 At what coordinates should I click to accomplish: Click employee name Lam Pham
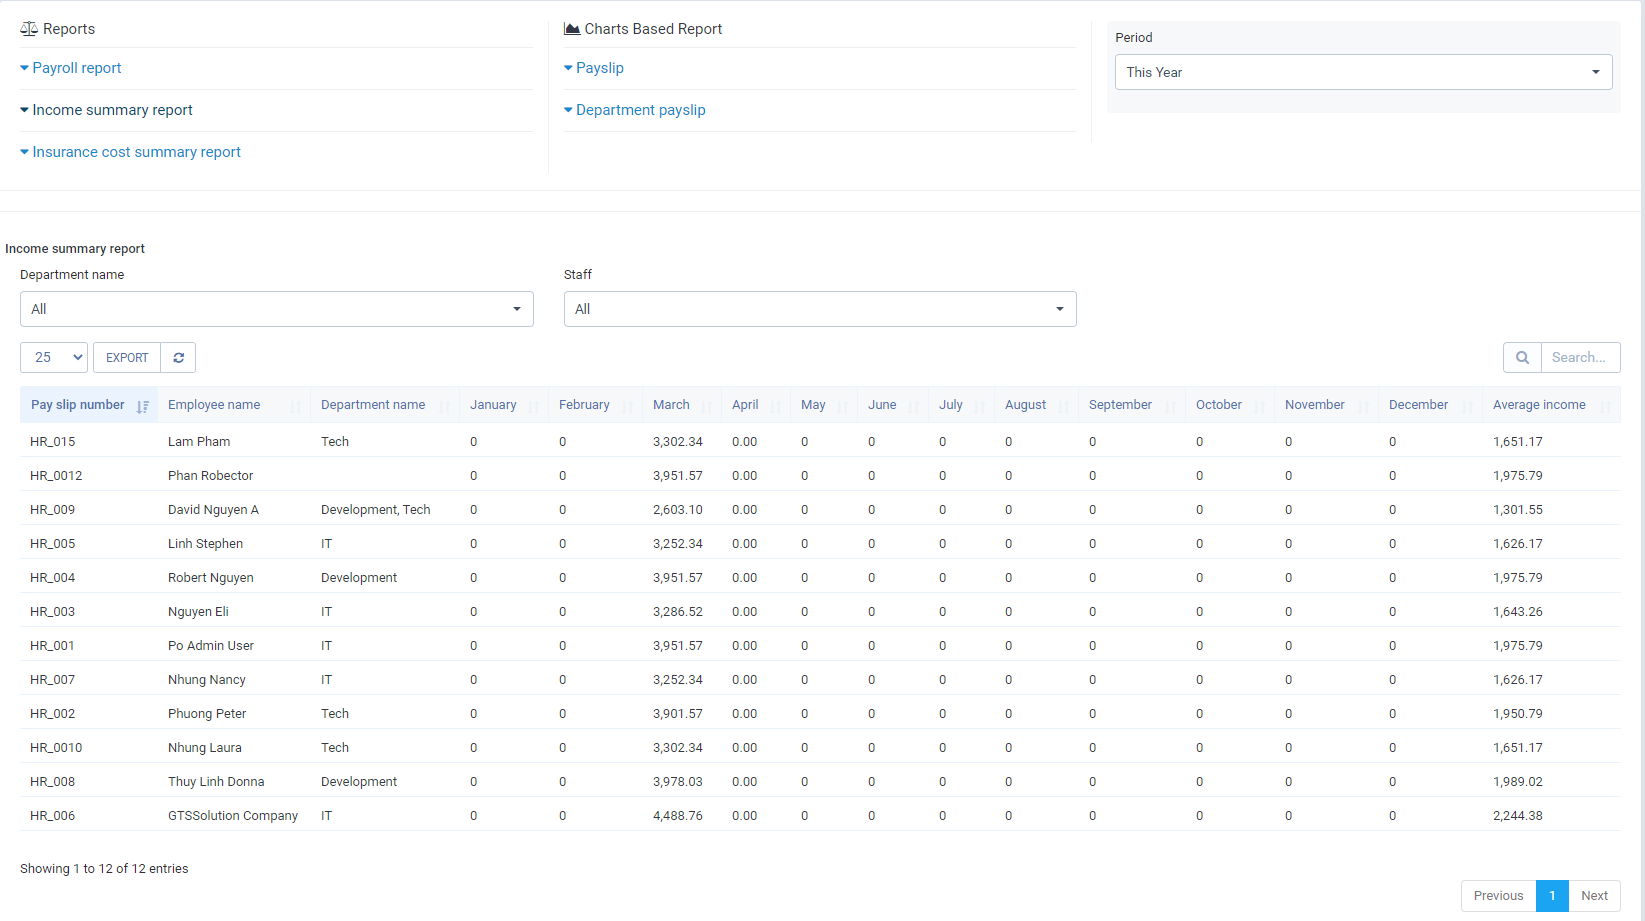tap(199, 441)
